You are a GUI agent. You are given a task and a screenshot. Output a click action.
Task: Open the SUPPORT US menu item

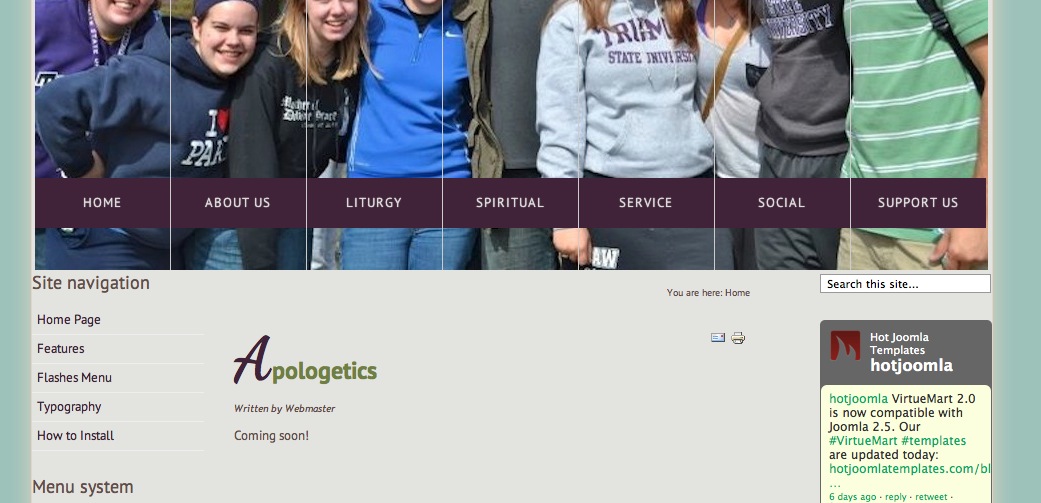[x=918, y=203]
